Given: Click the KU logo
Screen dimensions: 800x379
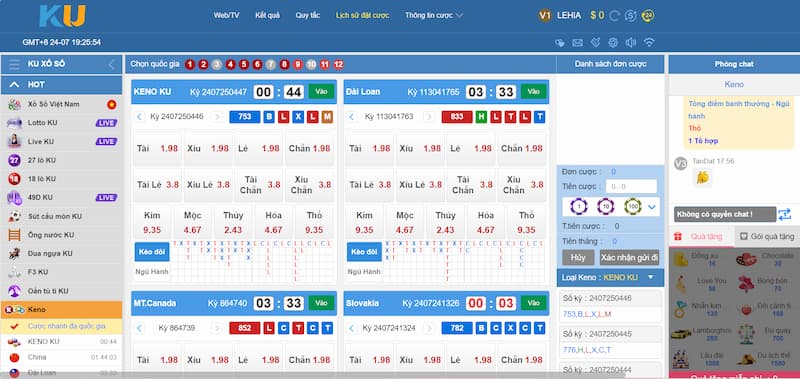Looking at the screenshot, I should 62,15.
